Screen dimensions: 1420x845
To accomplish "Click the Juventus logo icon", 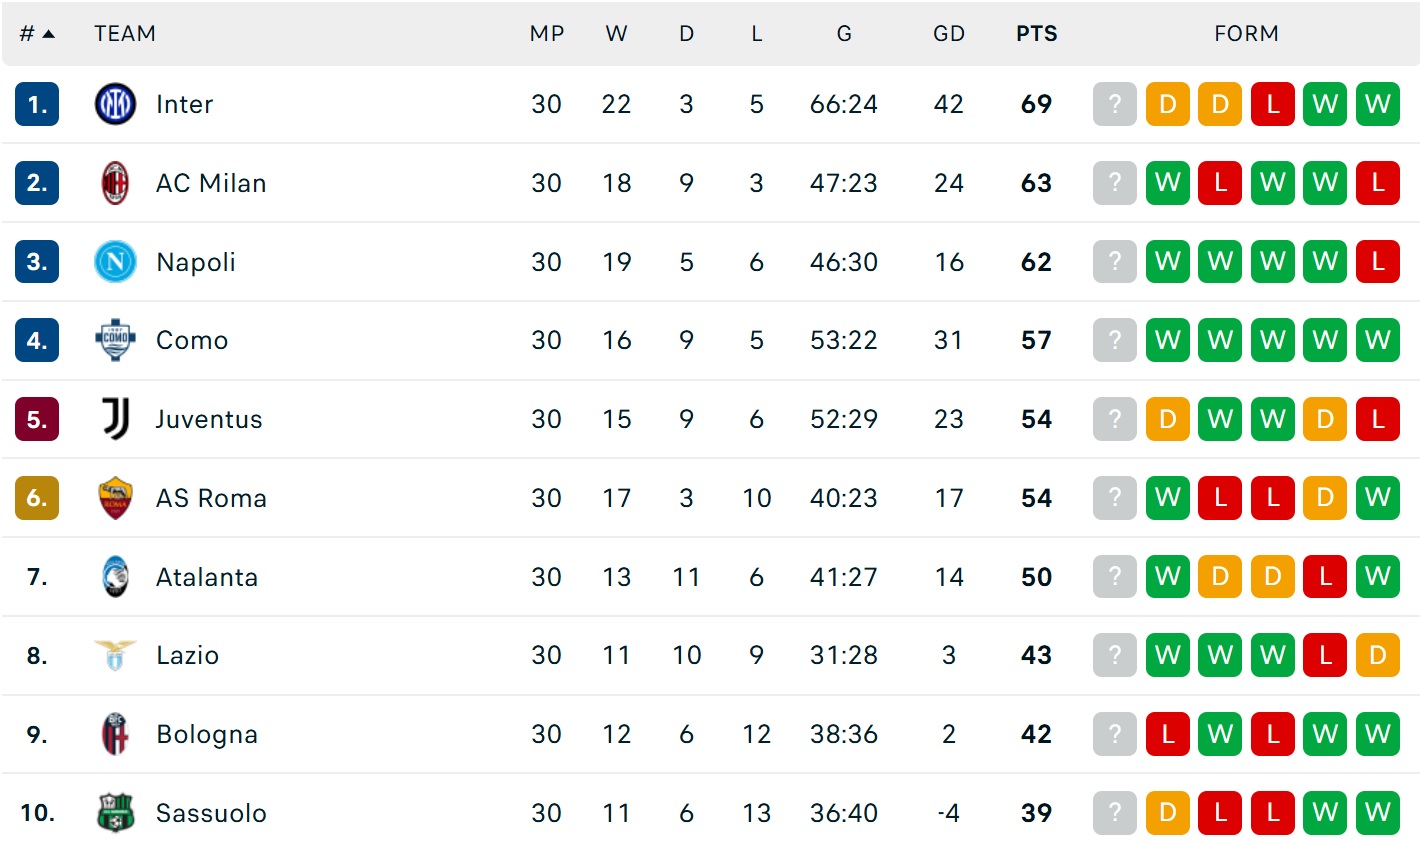I will pos(115,419).
